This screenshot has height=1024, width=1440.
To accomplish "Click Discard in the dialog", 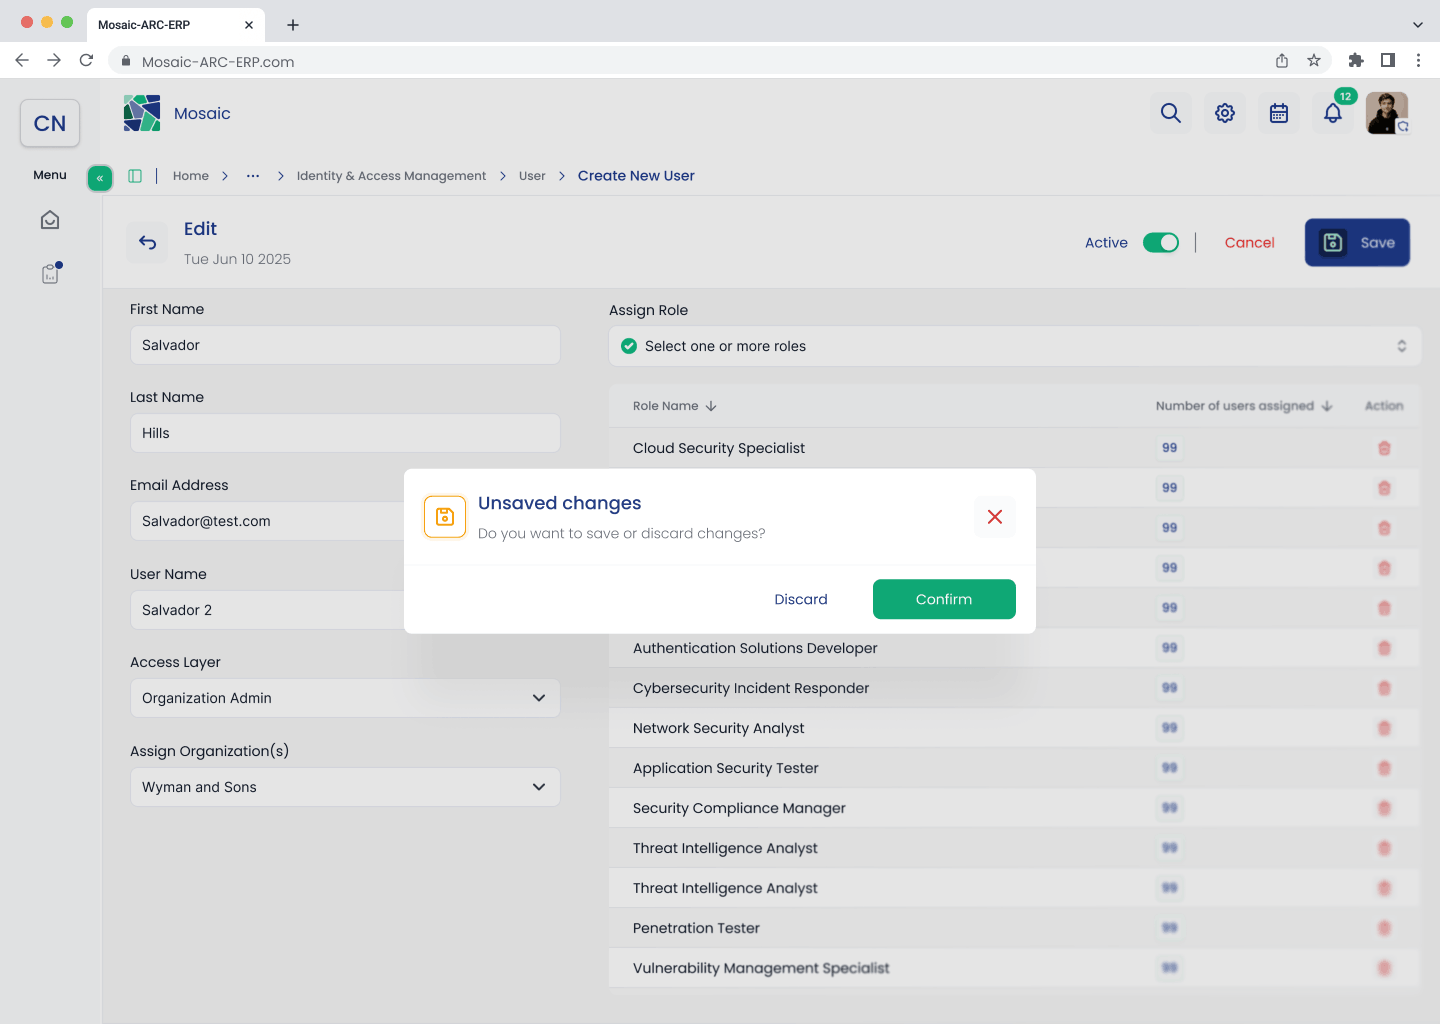I will [801, 599].
